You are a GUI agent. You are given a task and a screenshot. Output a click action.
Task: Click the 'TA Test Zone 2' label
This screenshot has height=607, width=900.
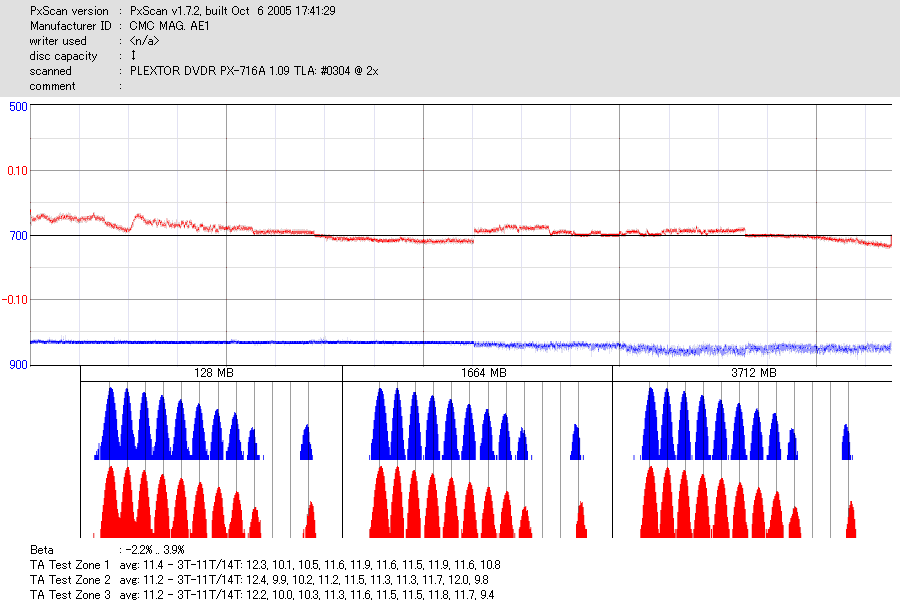[x=69, y=579]
